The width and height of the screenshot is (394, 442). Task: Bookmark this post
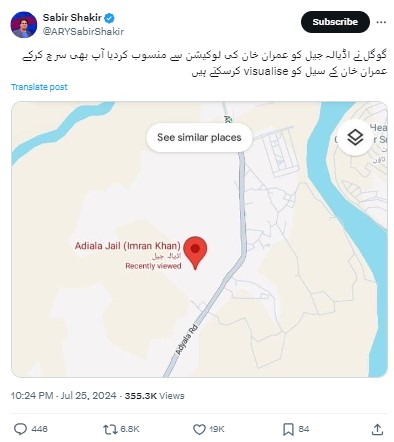[x=288, y=429]
